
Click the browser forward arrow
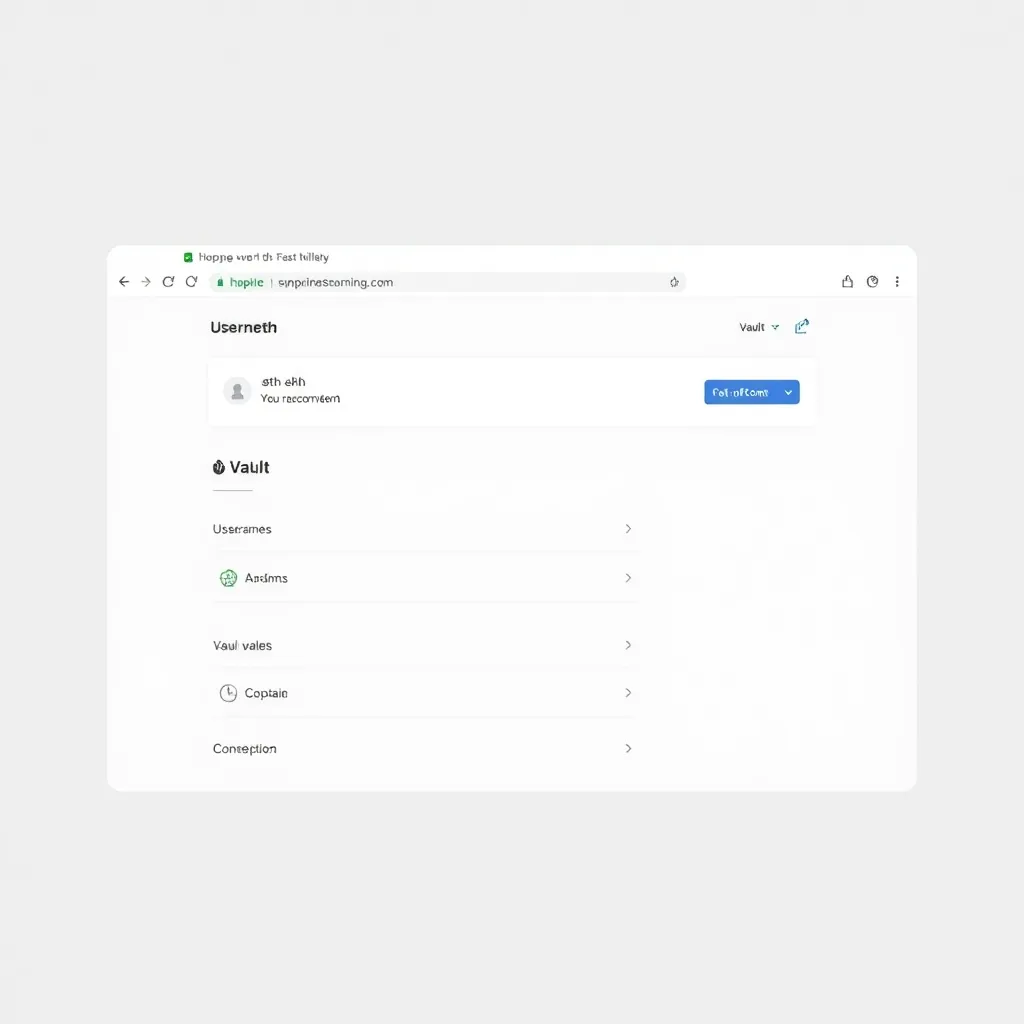(x=146, y=282)
